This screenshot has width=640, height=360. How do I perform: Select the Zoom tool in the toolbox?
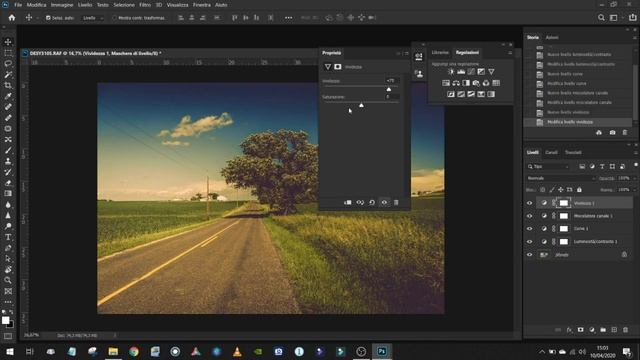coord(8,280)
